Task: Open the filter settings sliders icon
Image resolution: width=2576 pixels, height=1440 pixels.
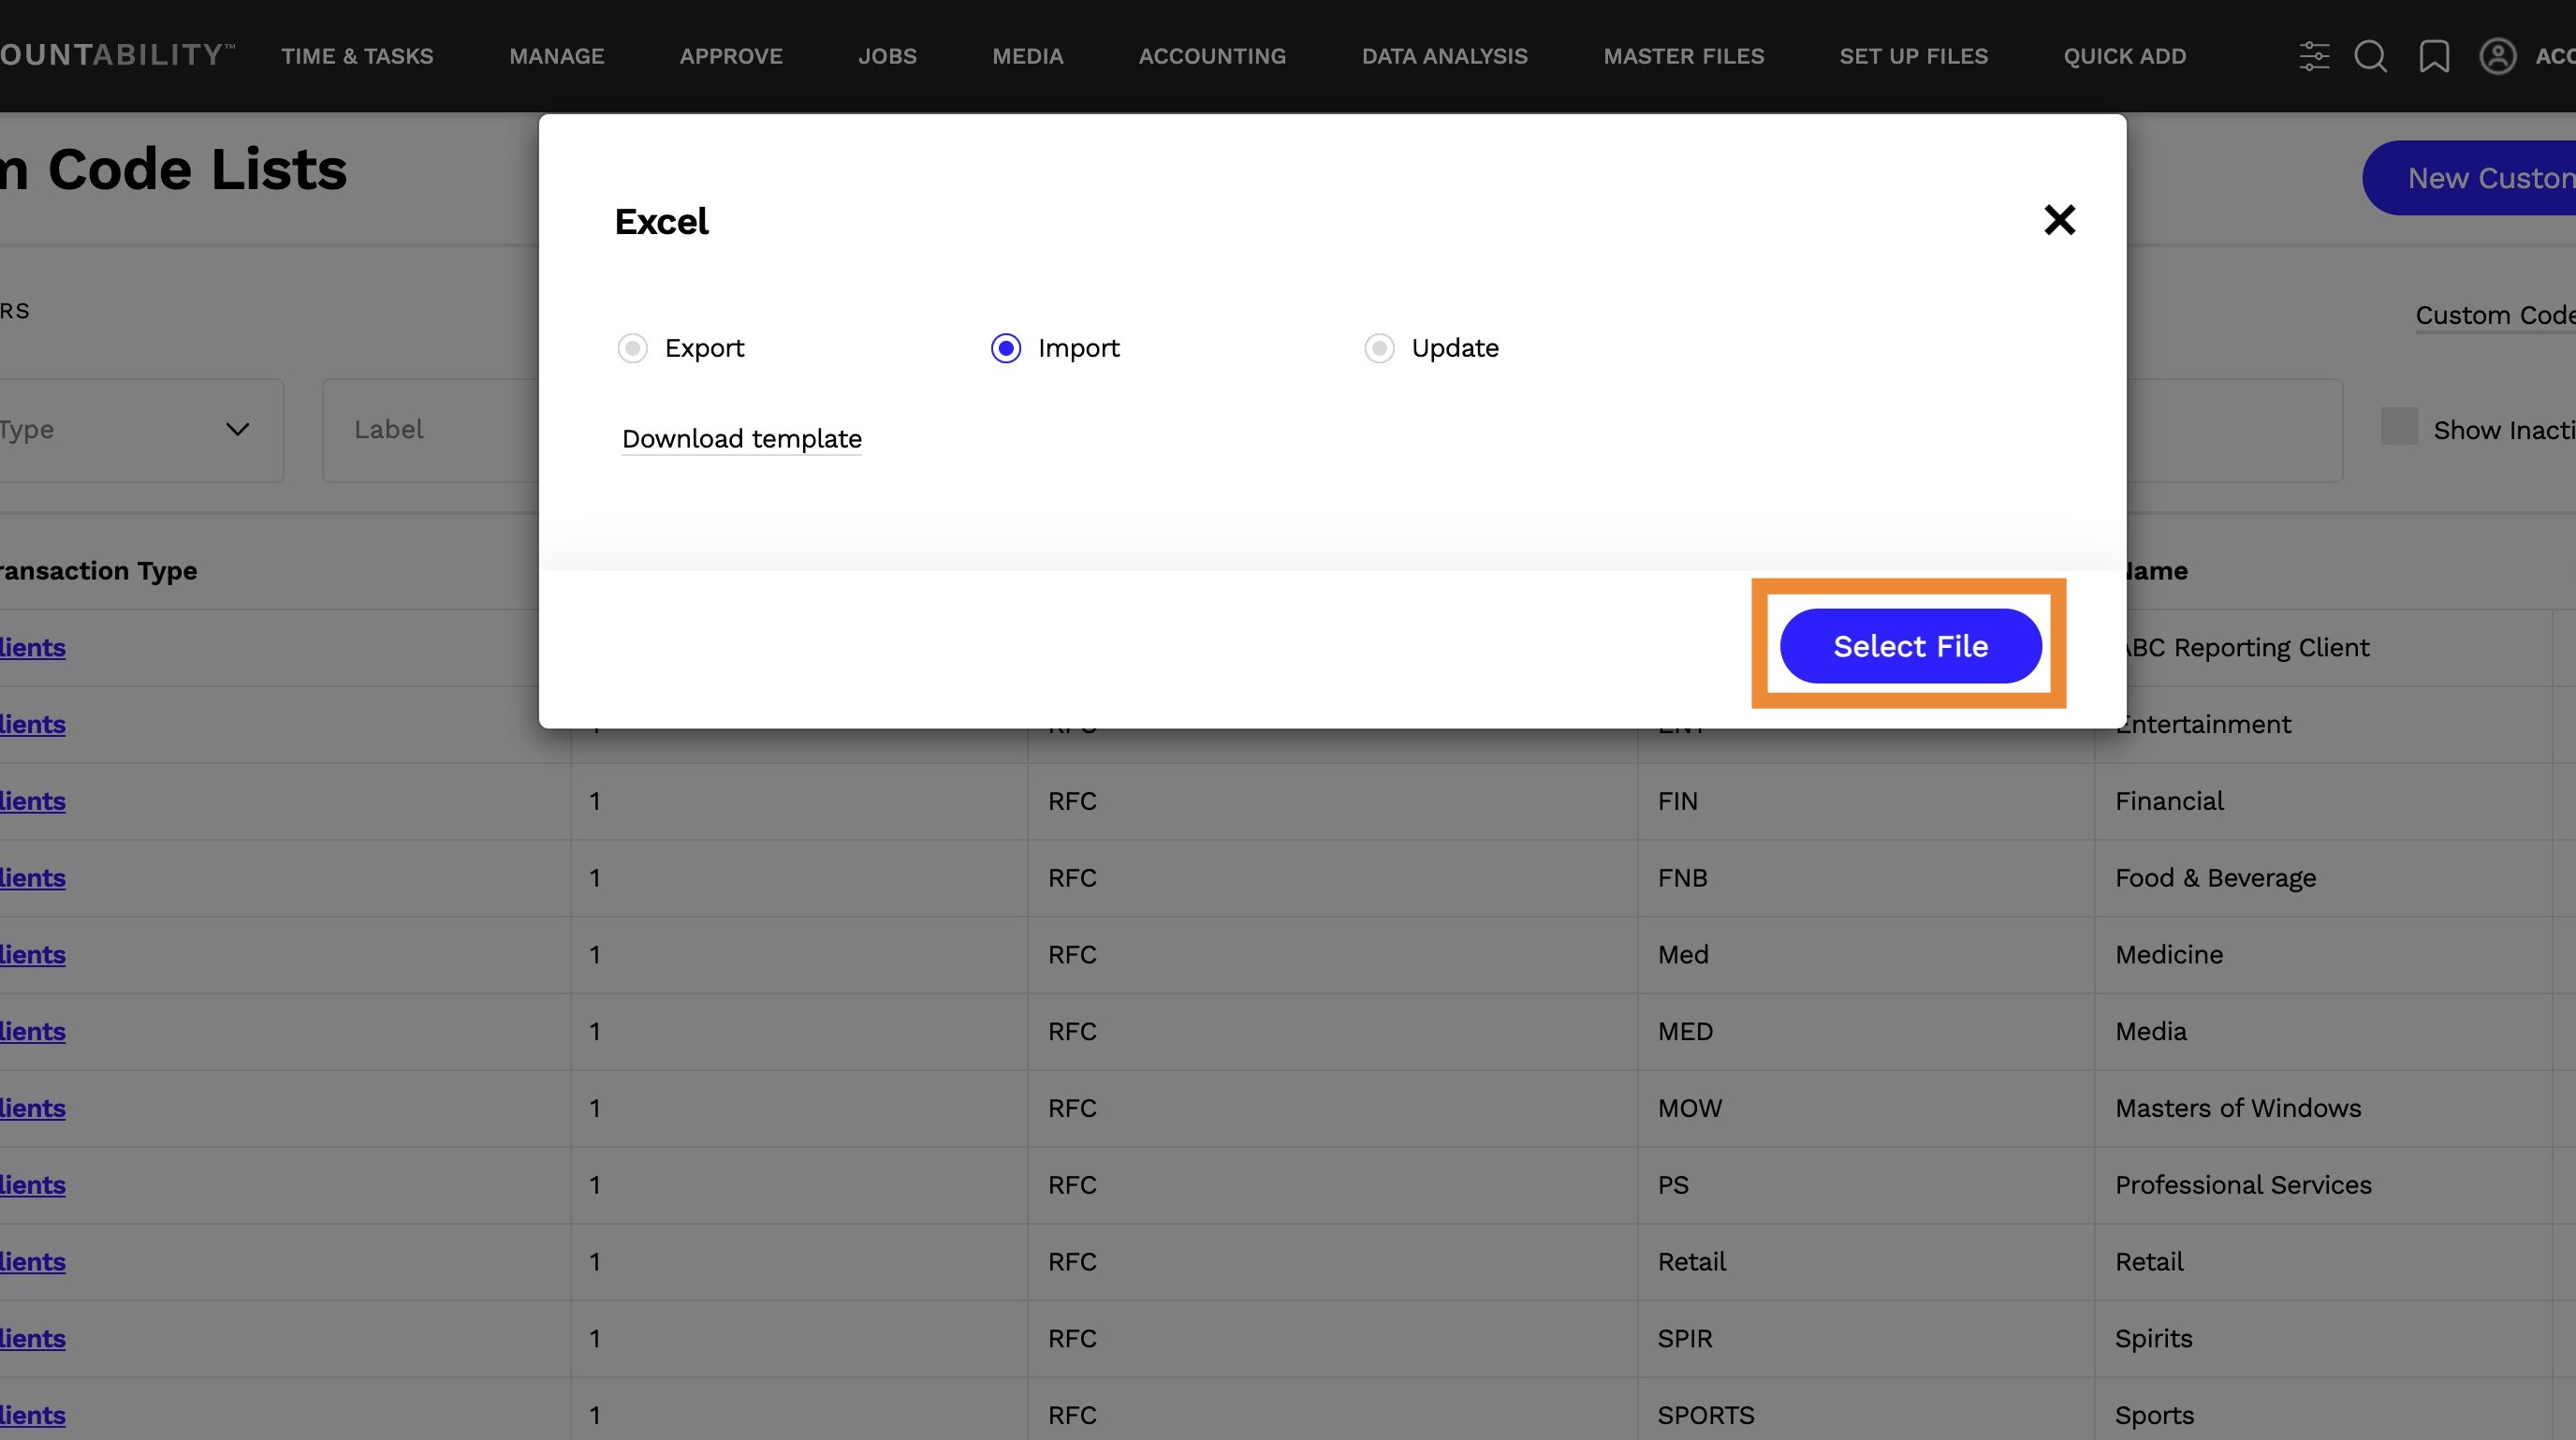Action: click(x=2314, y=56)
